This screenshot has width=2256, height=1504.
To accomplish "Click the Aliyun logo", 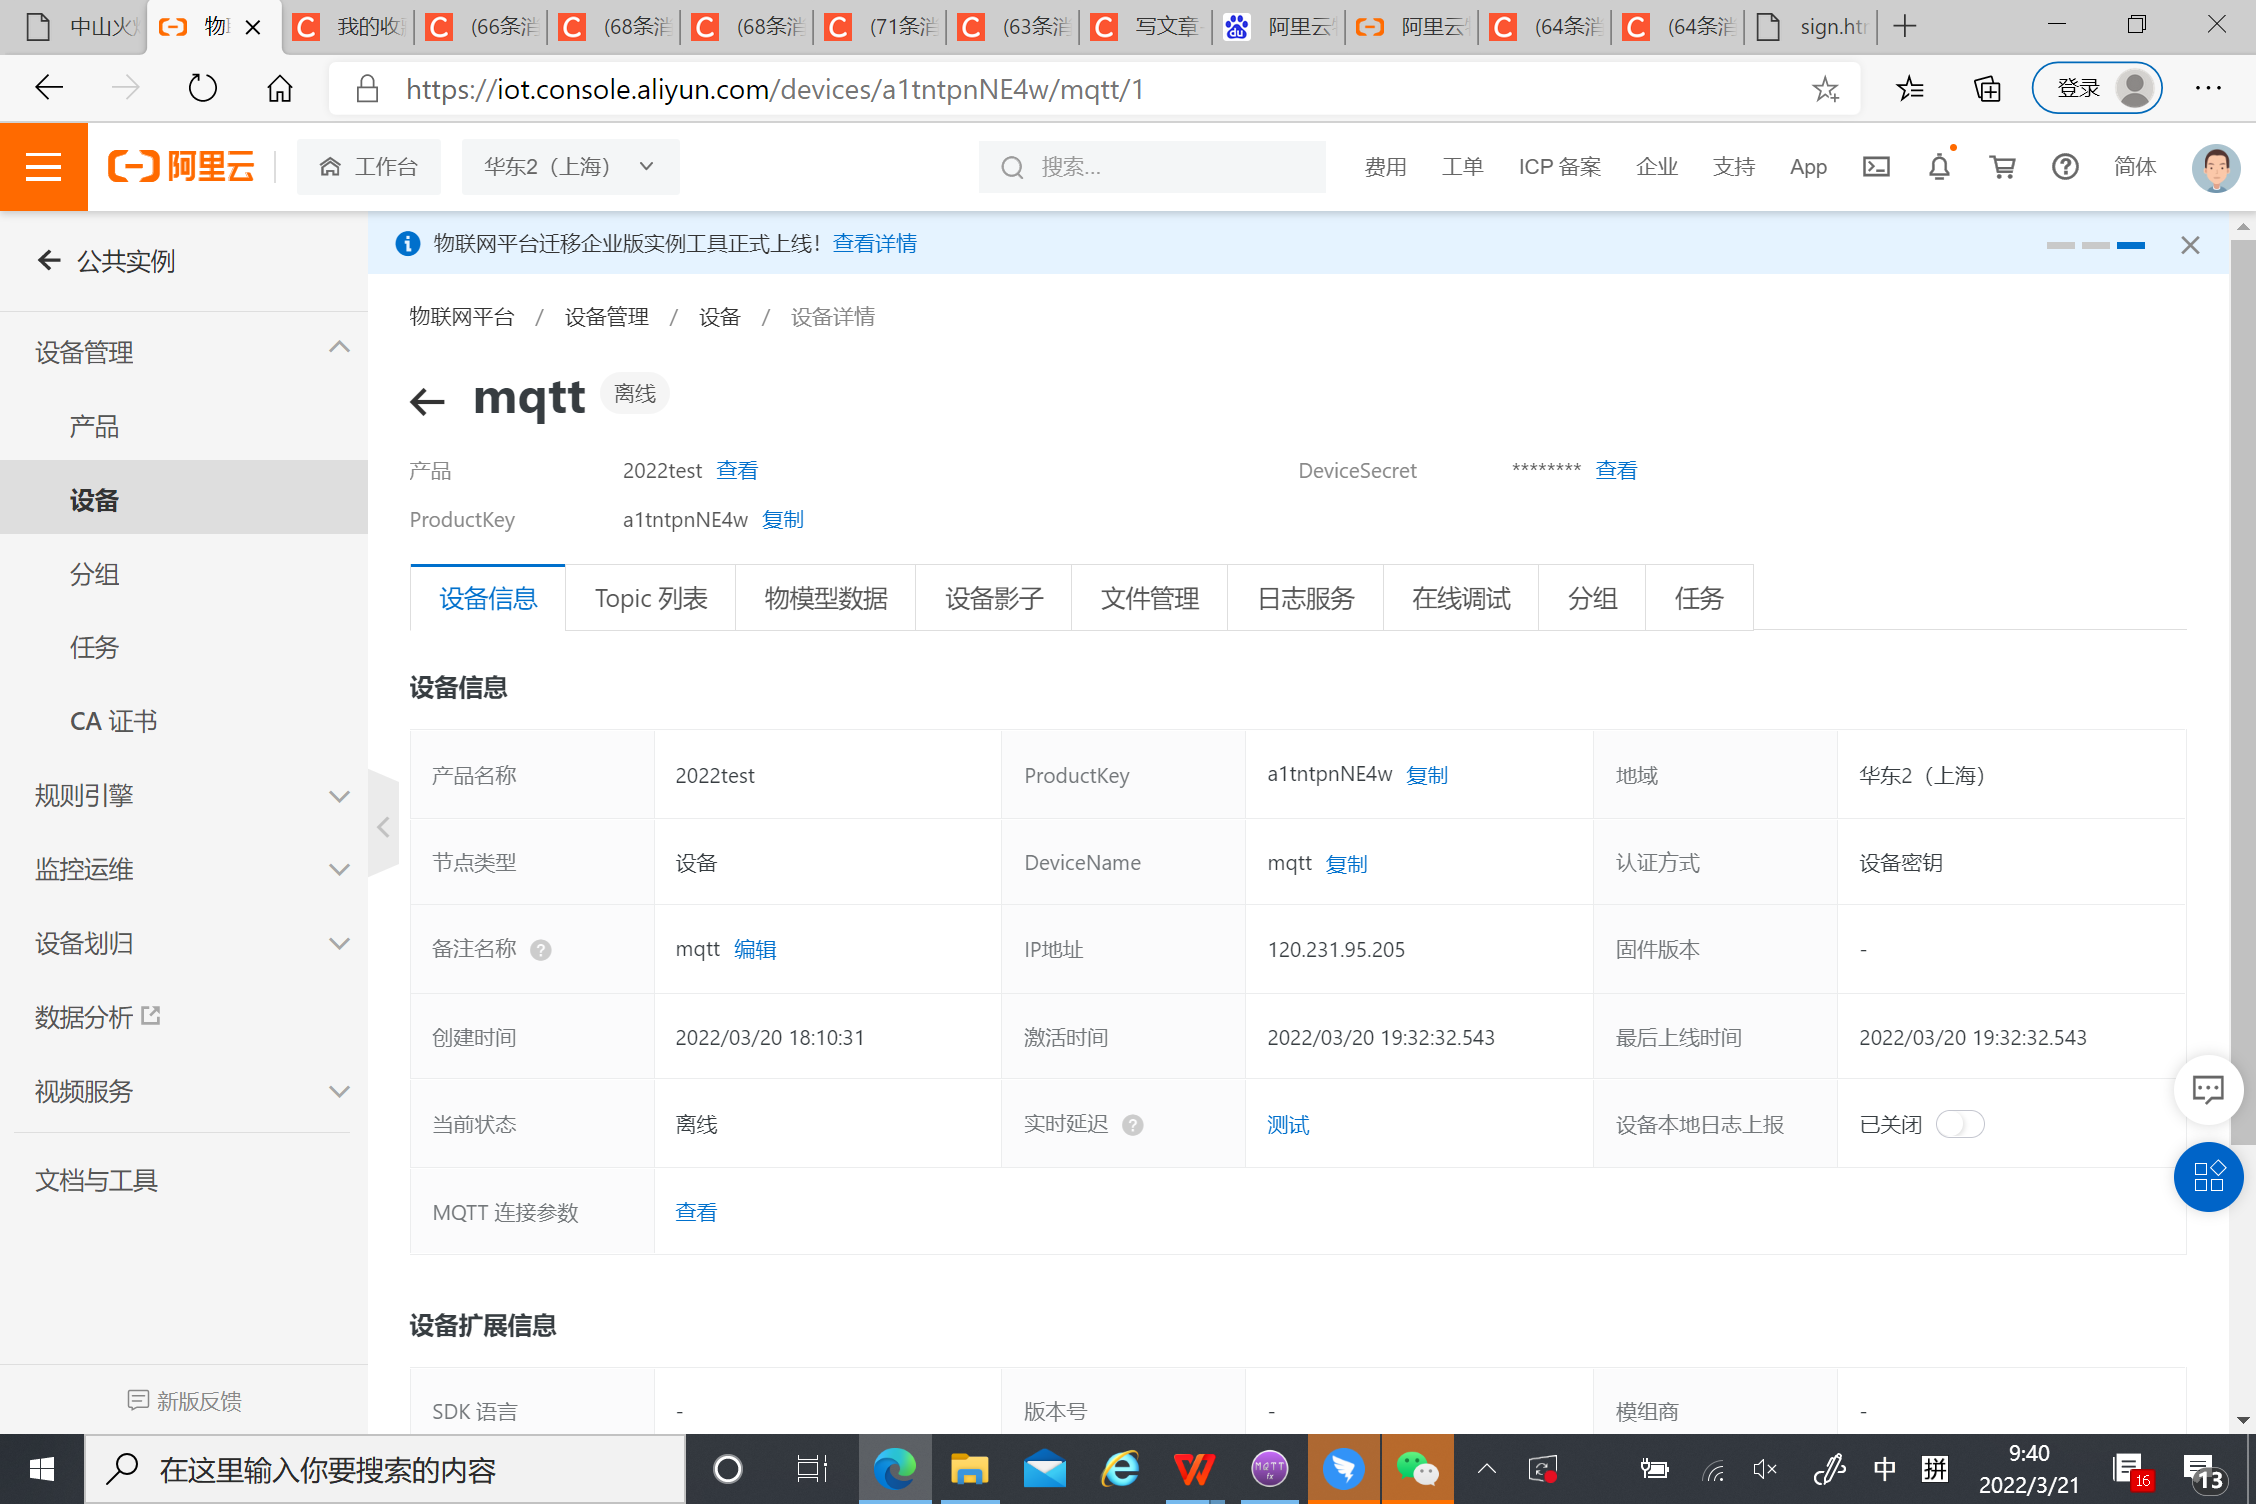I will 181,166.
